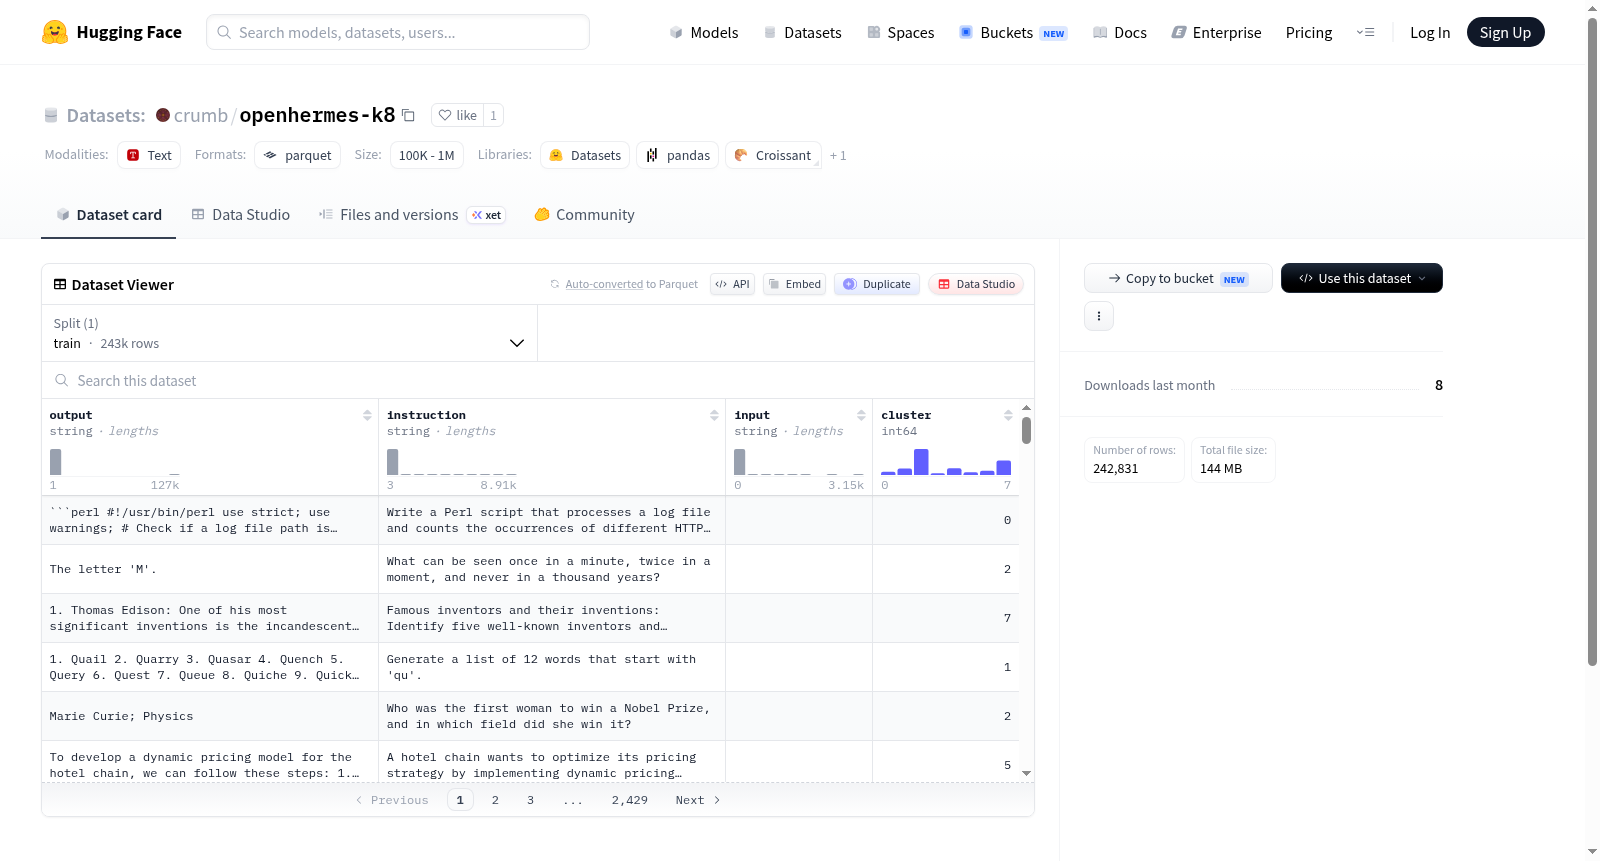
Task: Open the crumb user profile link
Action: pos(201,115)
